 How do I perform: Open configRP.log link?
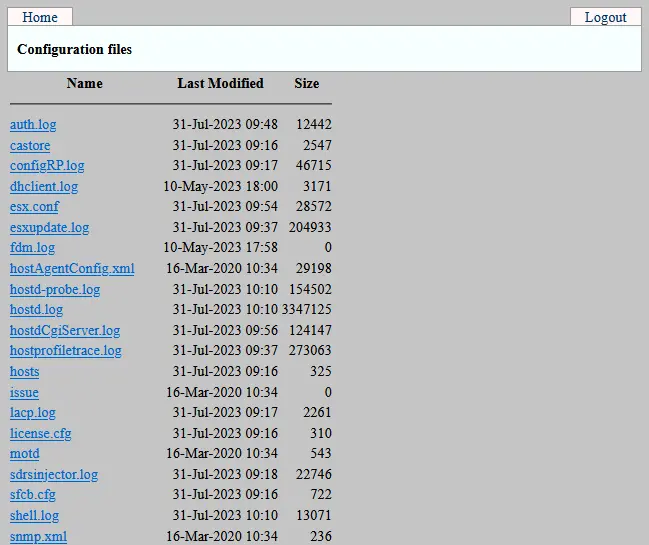tap(47, 166)
